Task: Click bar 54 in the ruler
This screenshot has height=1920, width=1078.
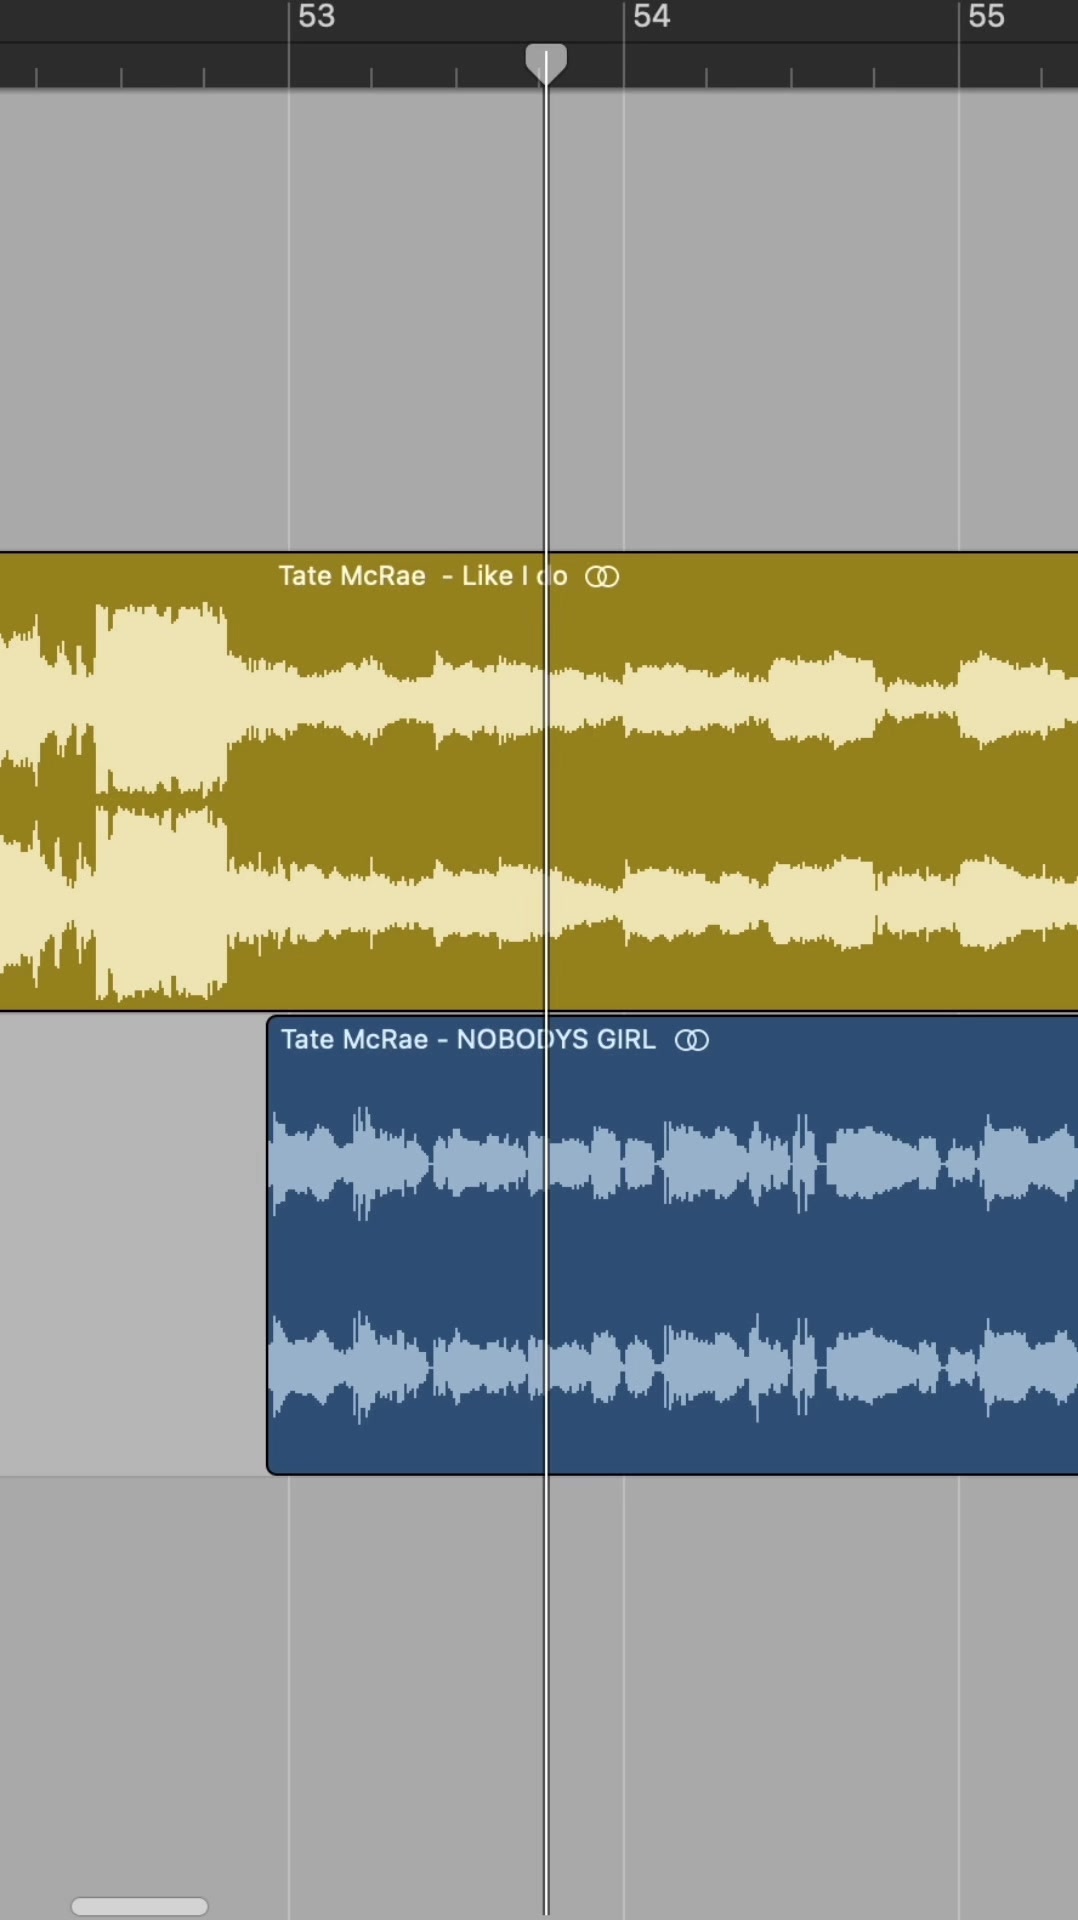Action: (x=652, y=16)
